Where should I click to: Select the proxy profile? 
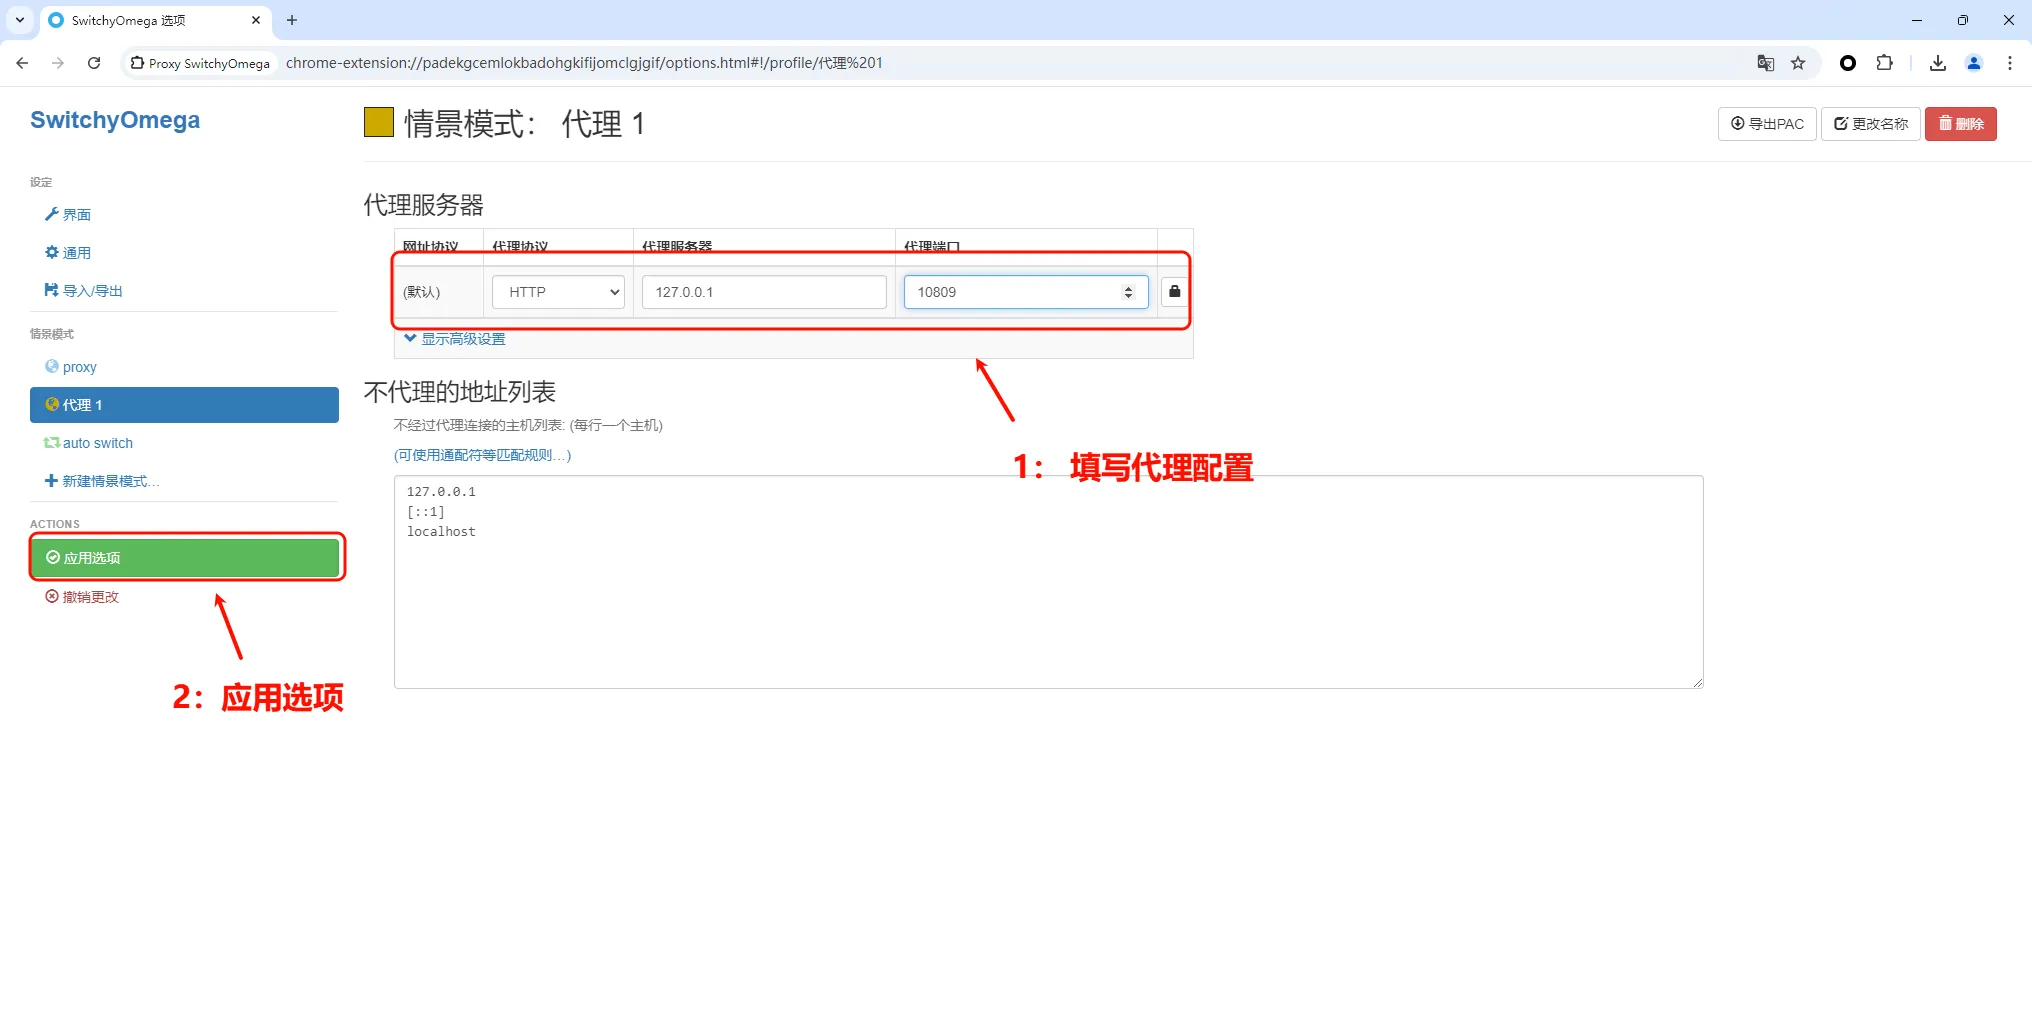point(71,367)
